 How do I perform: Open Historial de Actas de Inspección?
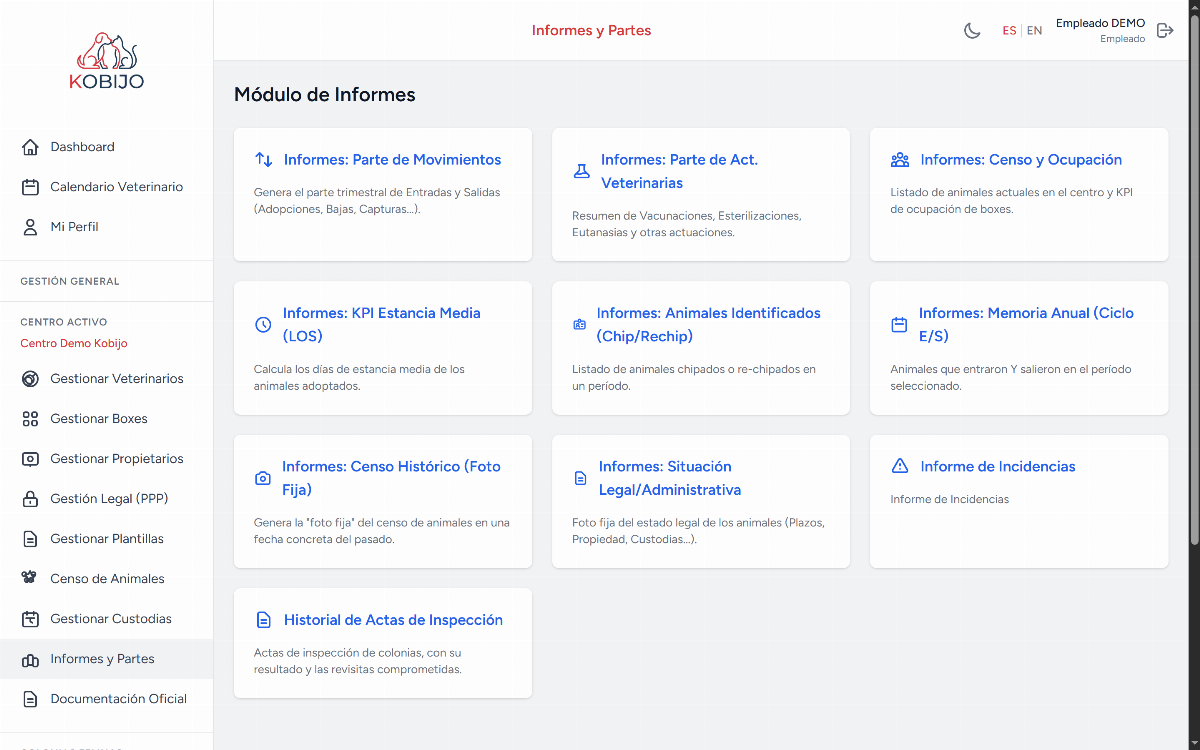(393, 620)
